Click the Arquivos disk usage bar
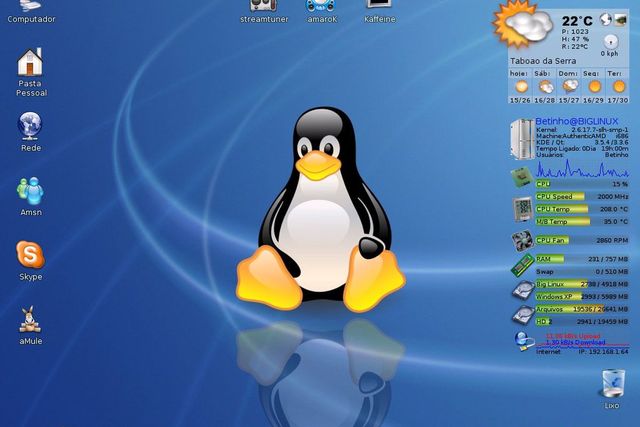Viewport: 640px width, 427px height. click(582, 309)
